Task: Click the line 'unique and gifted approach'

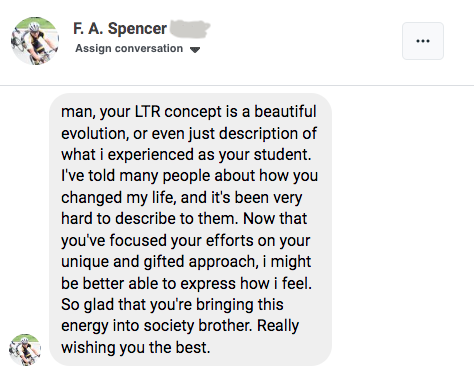Action: [186, 262]
